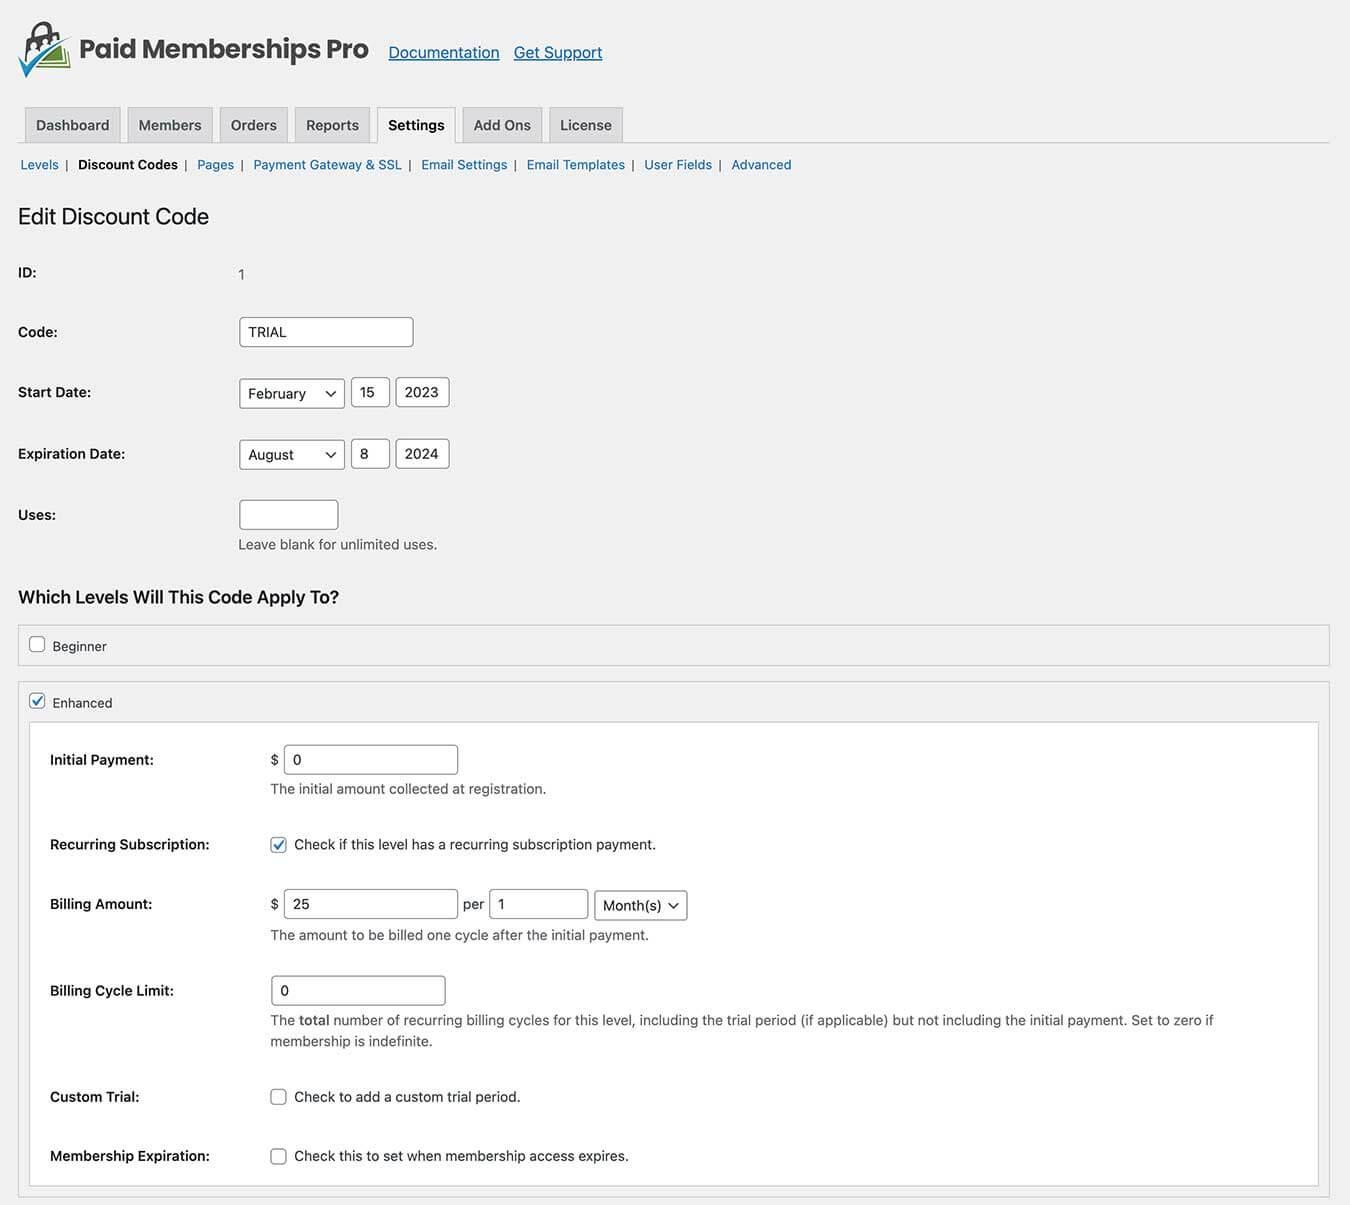Click the Leave blank for unlimited uses hint
This screenshot has height=1205, width=1350.
tap(338, 545)
